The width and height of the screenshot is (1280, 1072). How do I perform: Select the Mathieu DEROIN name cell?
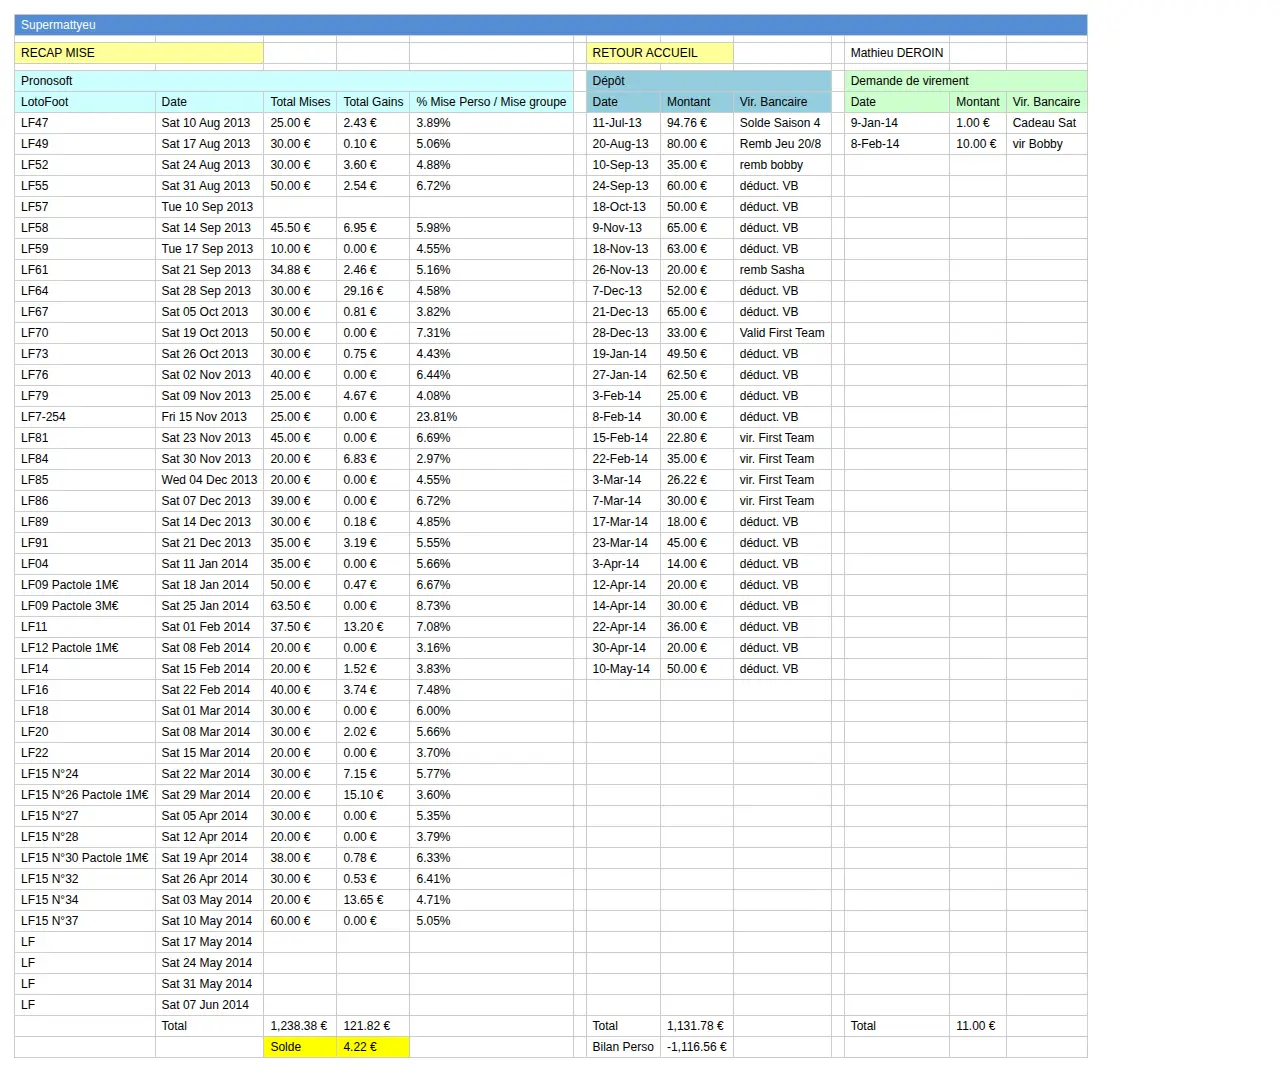[897, 53]
